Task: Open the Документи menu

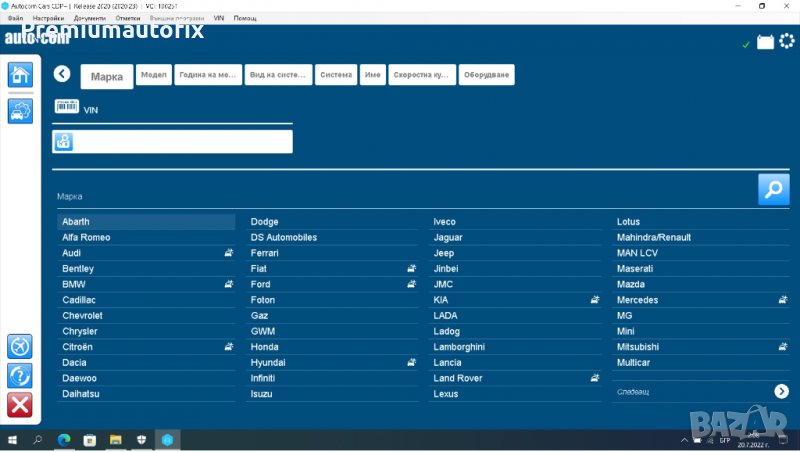Action: (x=89, y=18)
